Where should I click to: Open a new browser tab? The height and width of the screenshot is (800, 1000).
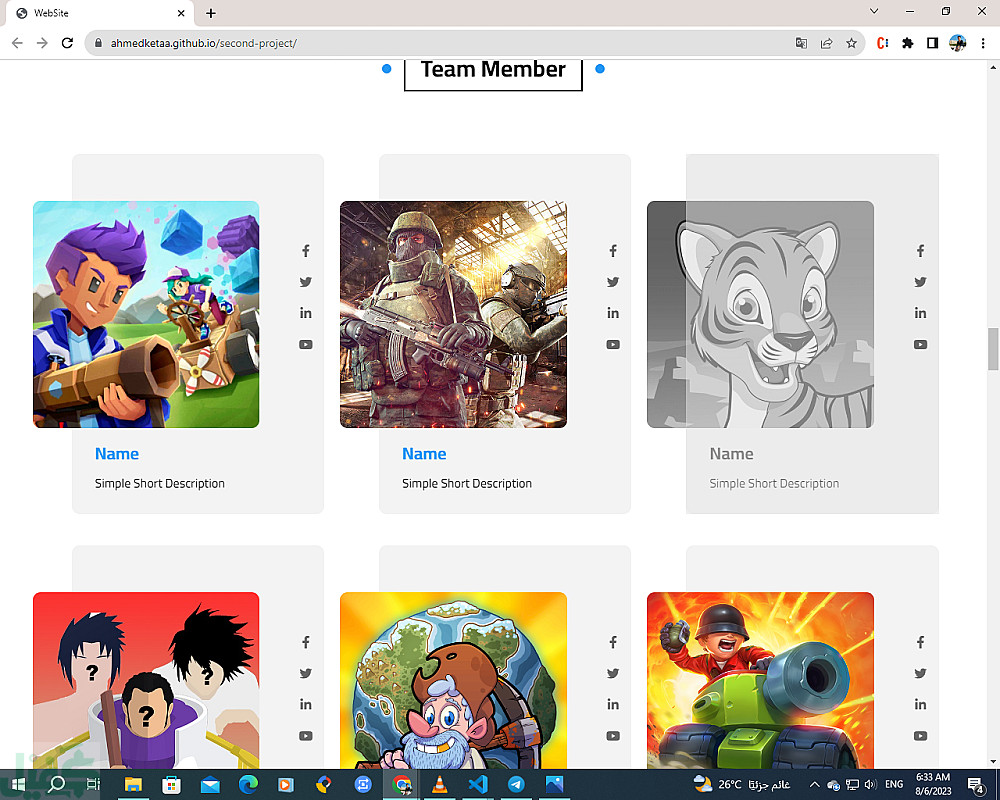click(211, 13)
